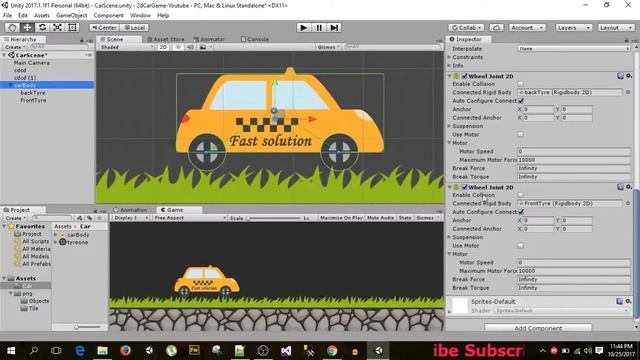Switch to the Animator tab

(209, 39)
